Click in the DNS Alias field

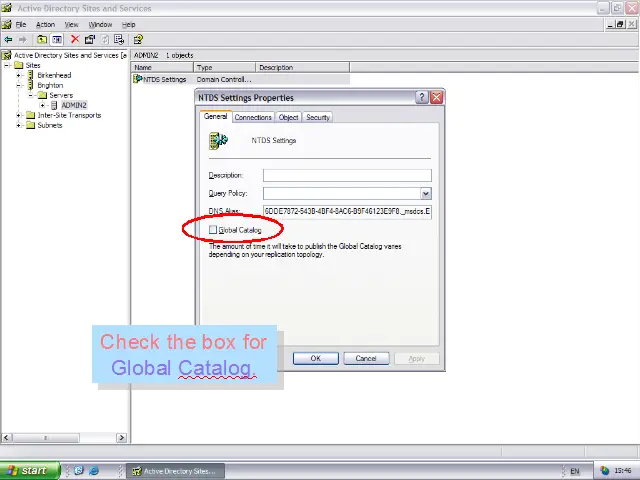347,211
